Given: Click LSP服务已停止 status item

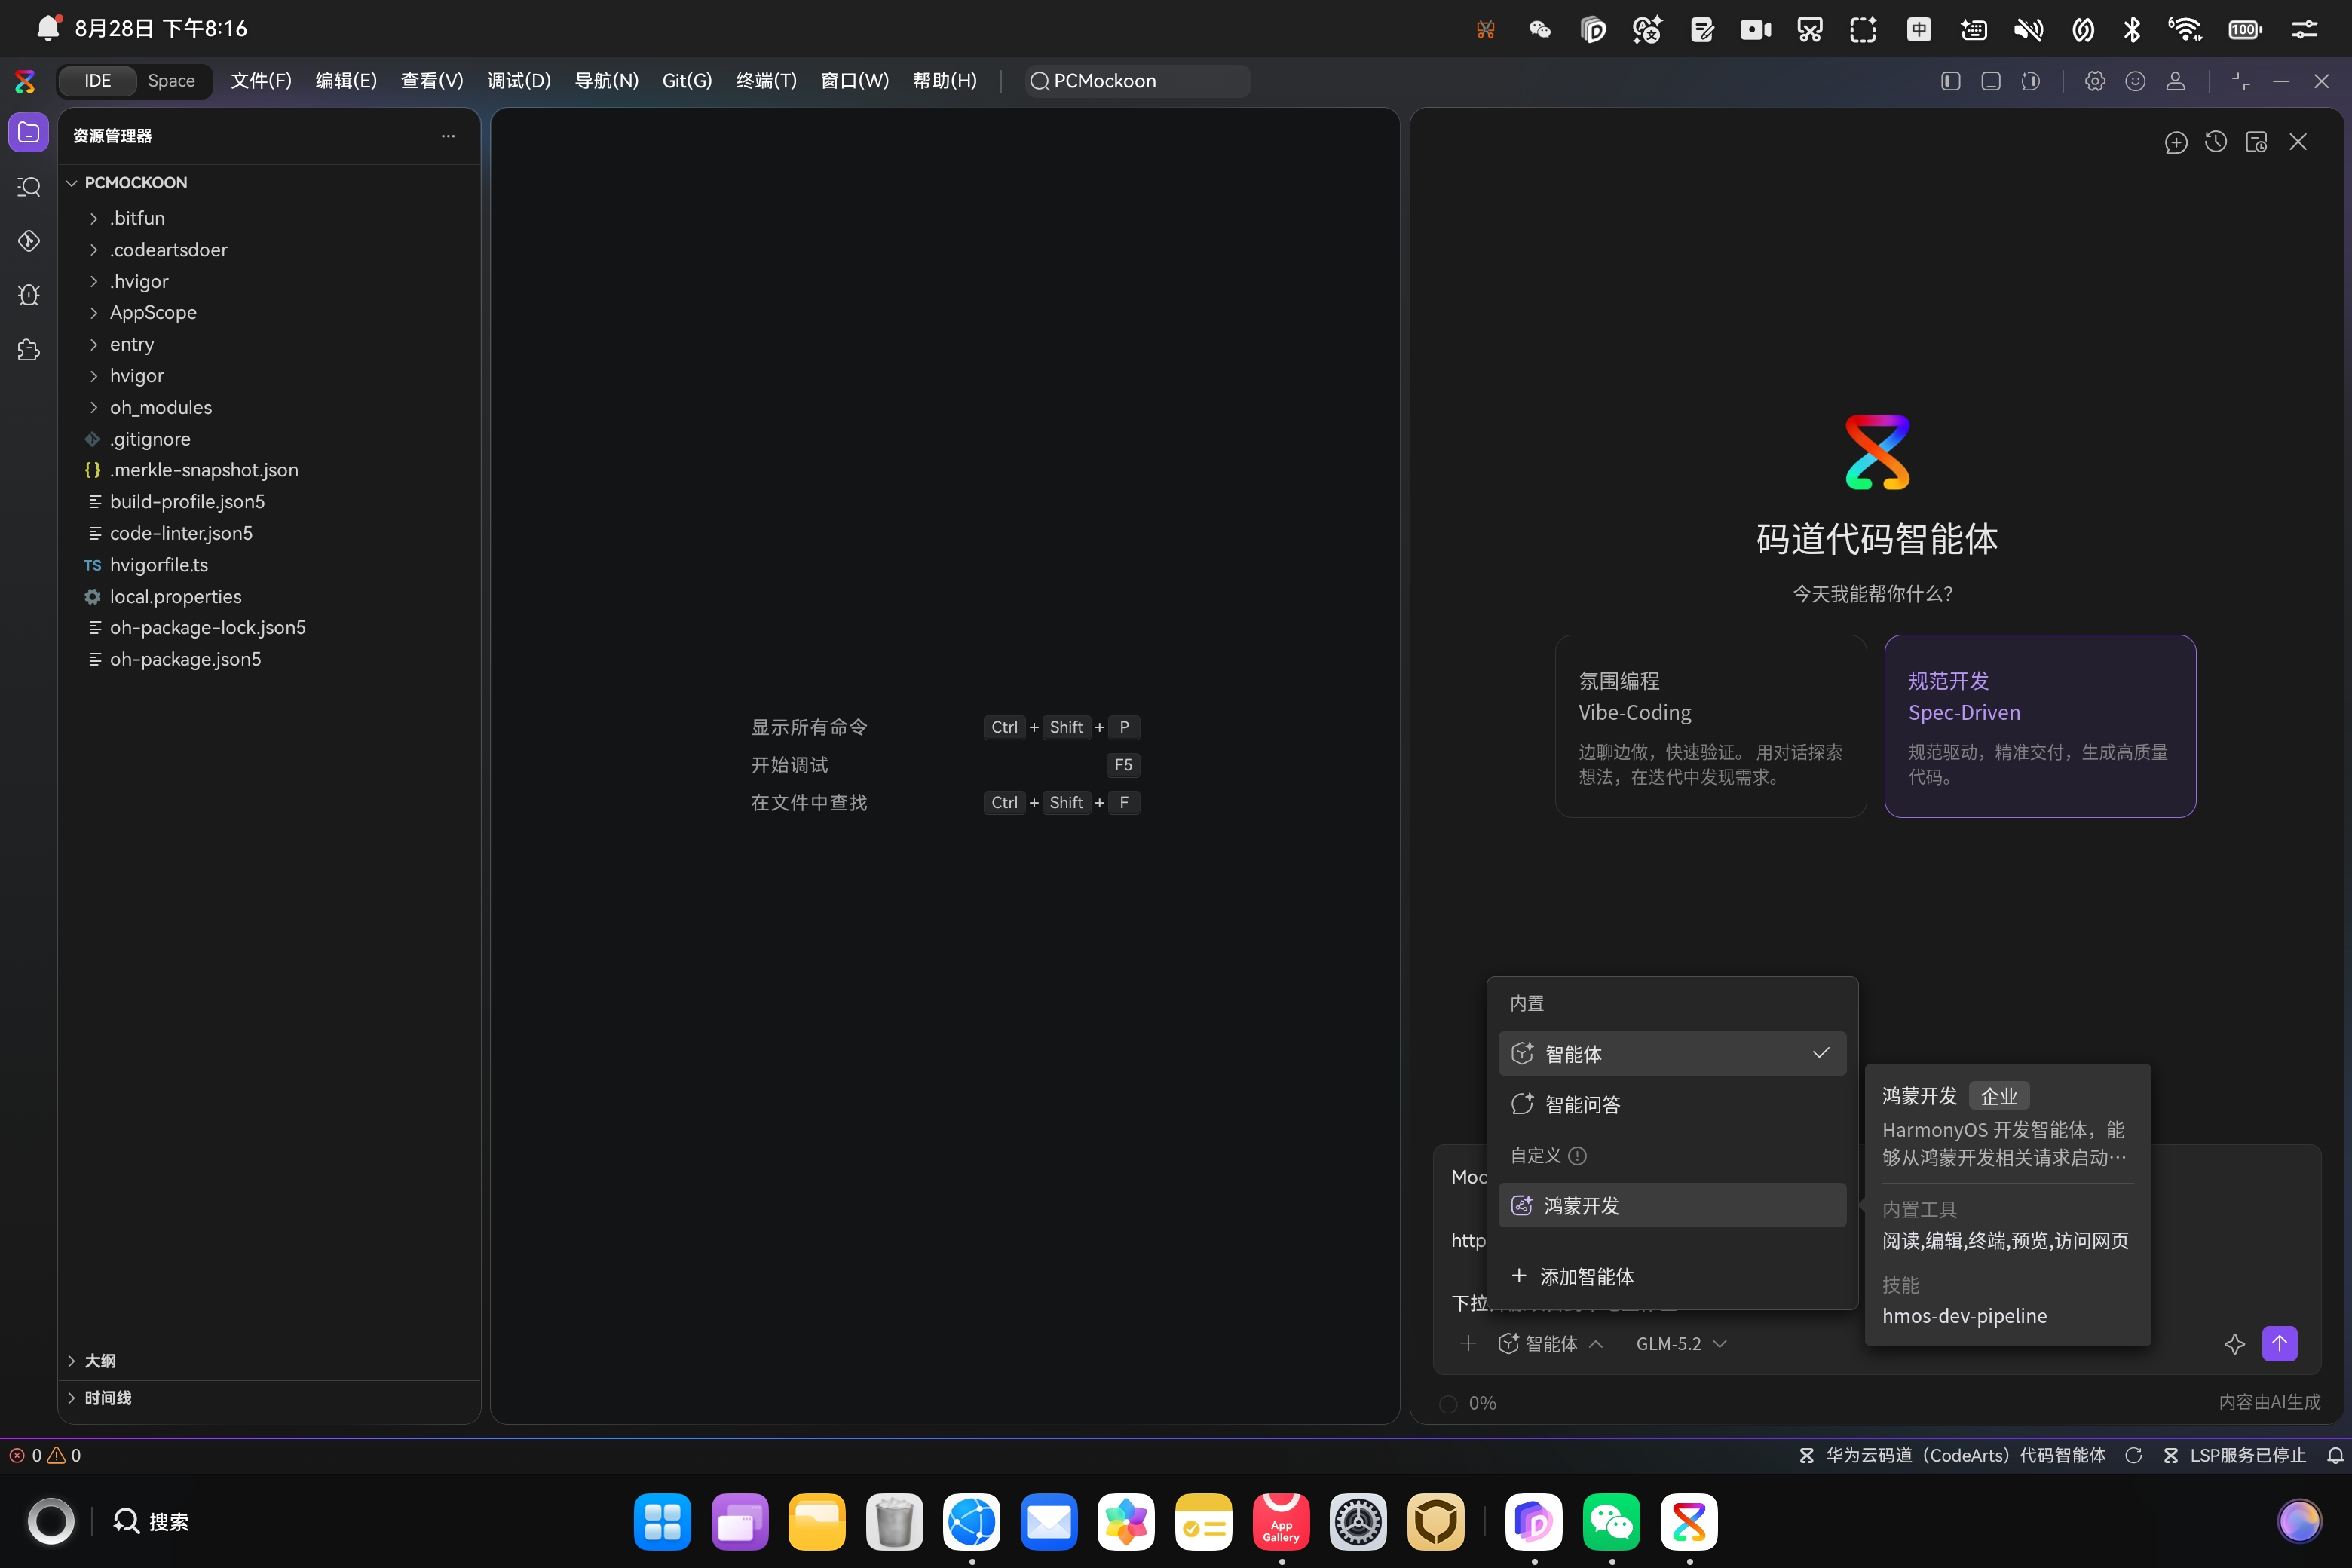Looking at the screenshot, I should (x=2235, y=1455).
